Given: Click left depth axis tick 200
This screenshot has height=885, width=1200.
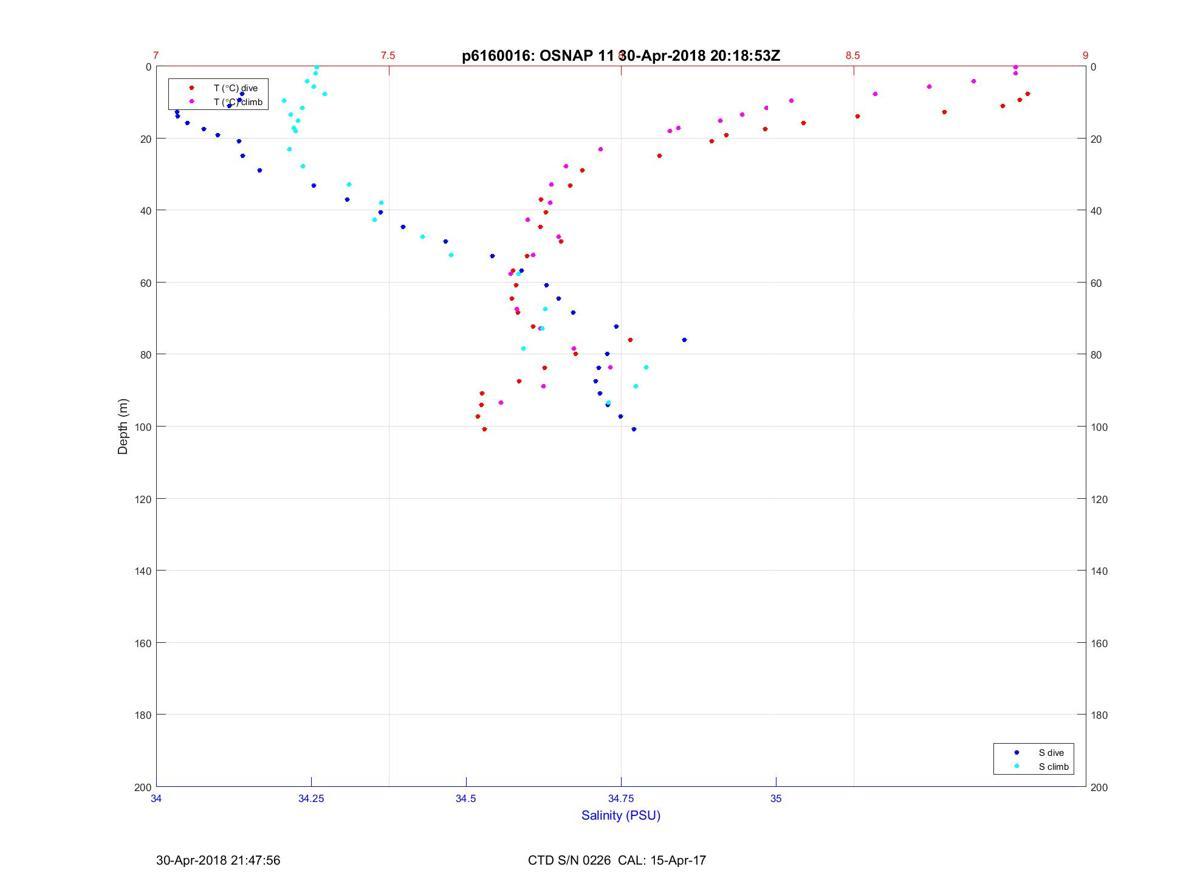Looking at the screenshot, I should (142, 787).
